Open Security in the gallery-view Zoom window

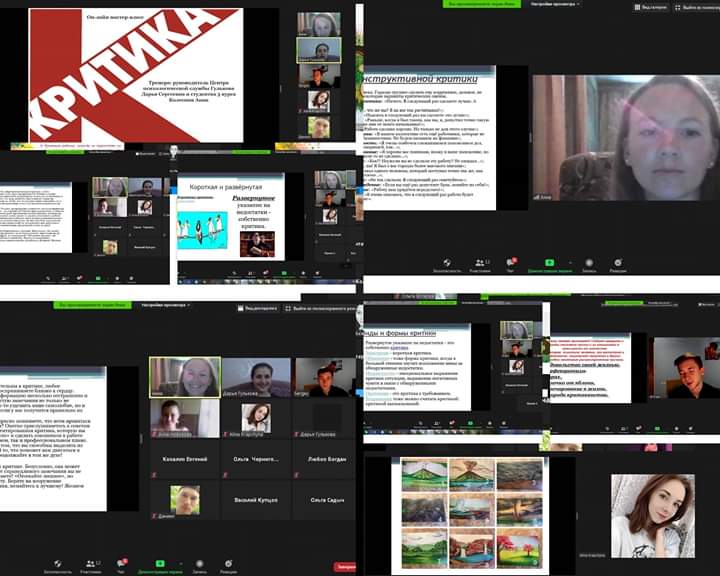(x=58, y=563)
